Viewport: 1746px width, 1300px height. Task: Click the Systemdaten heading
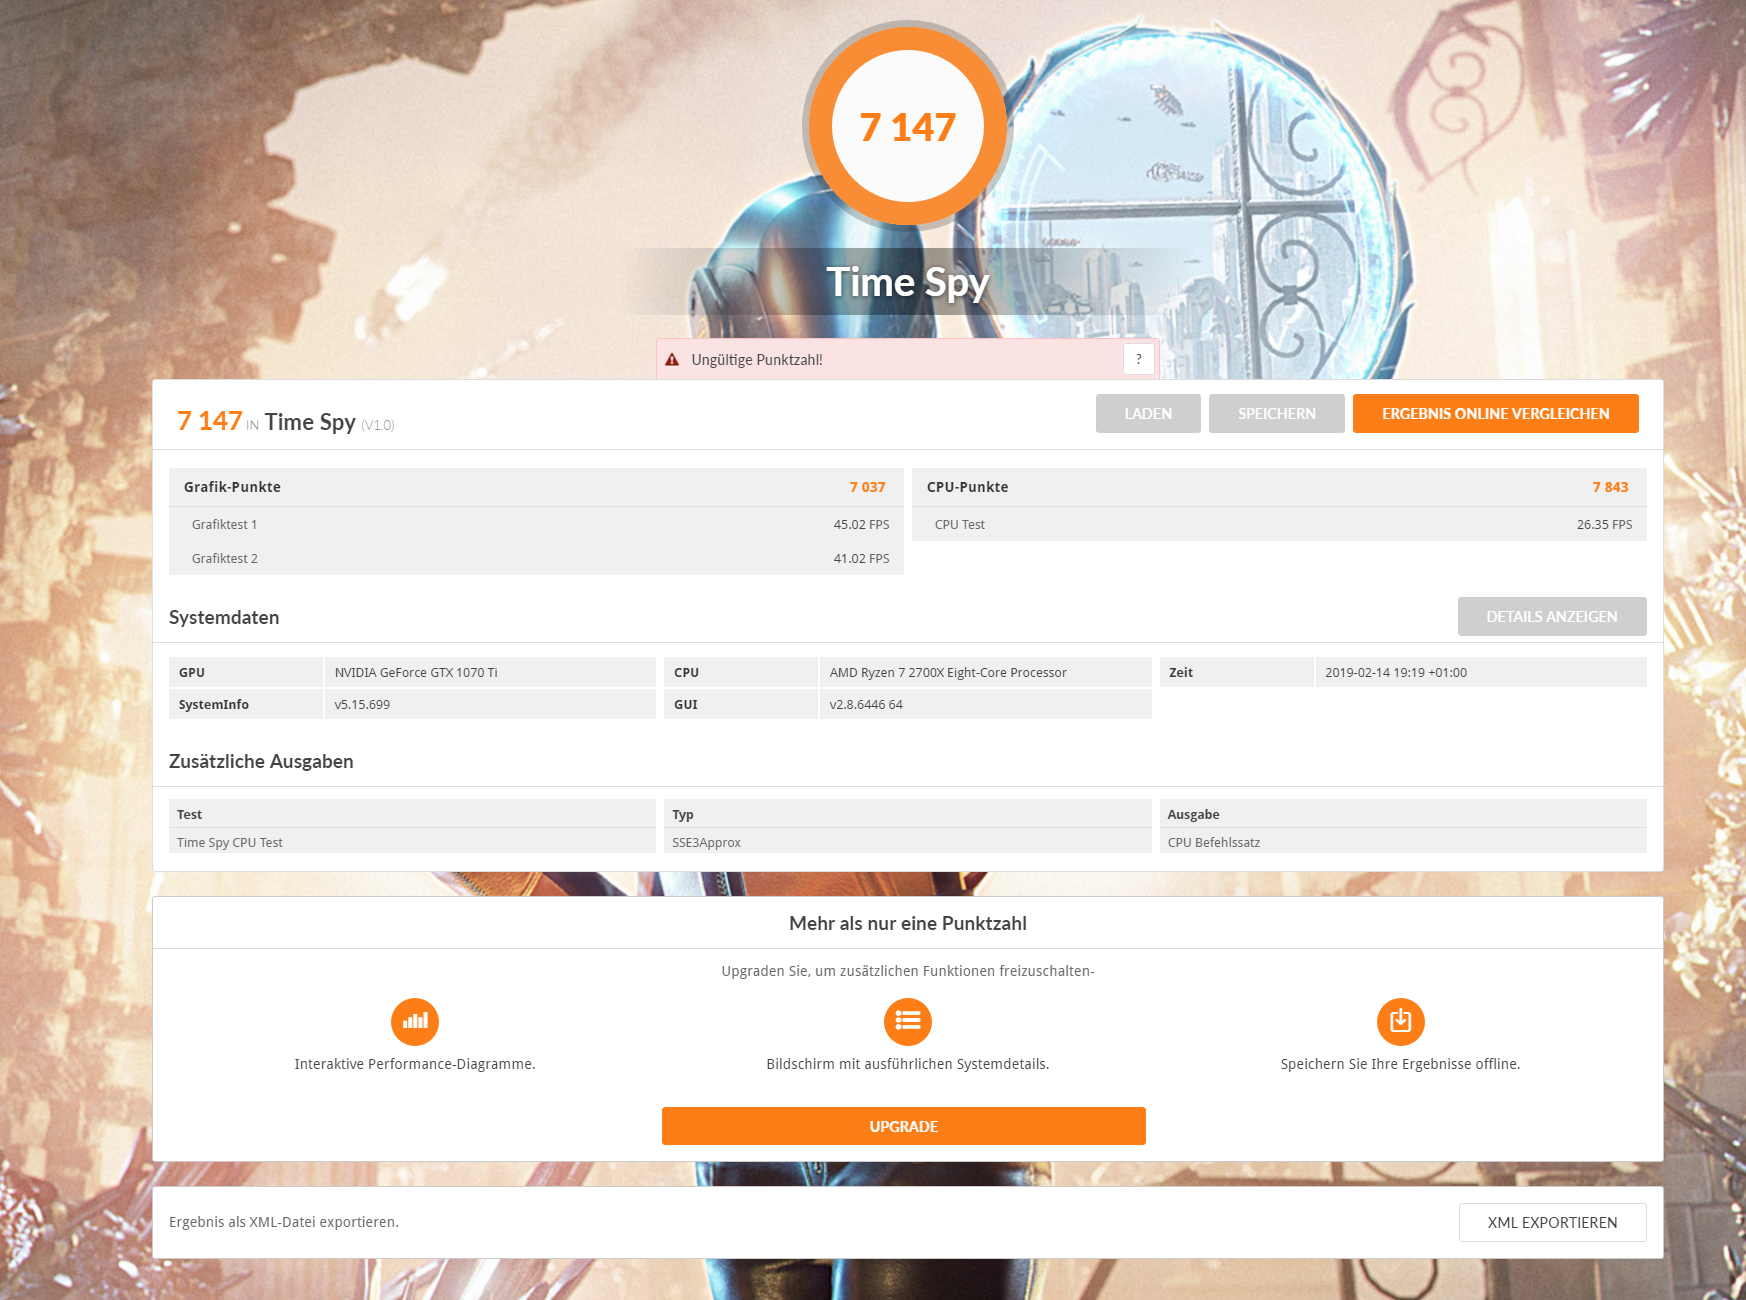(x=224, y=617)
